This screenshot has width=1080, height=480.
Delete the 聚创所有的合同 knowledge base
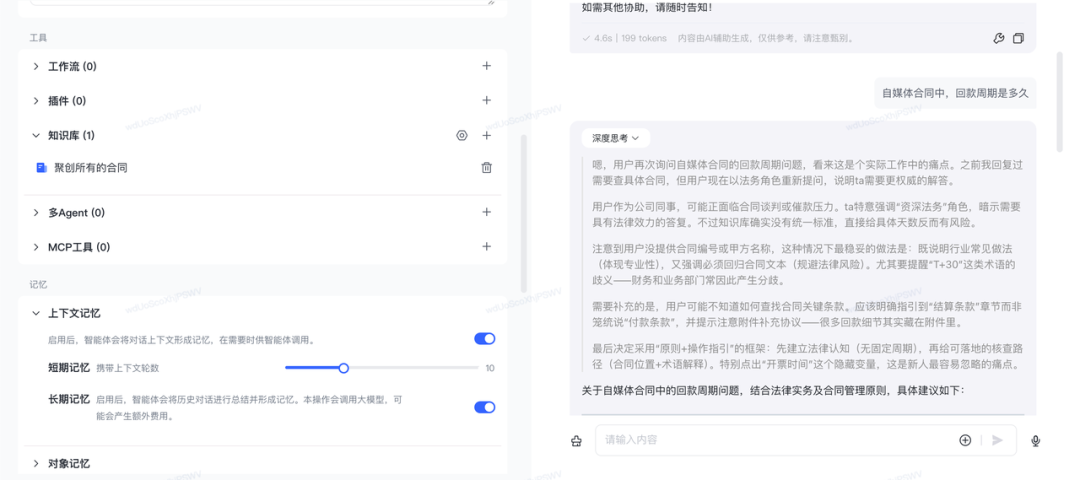[x=487, y=168]
